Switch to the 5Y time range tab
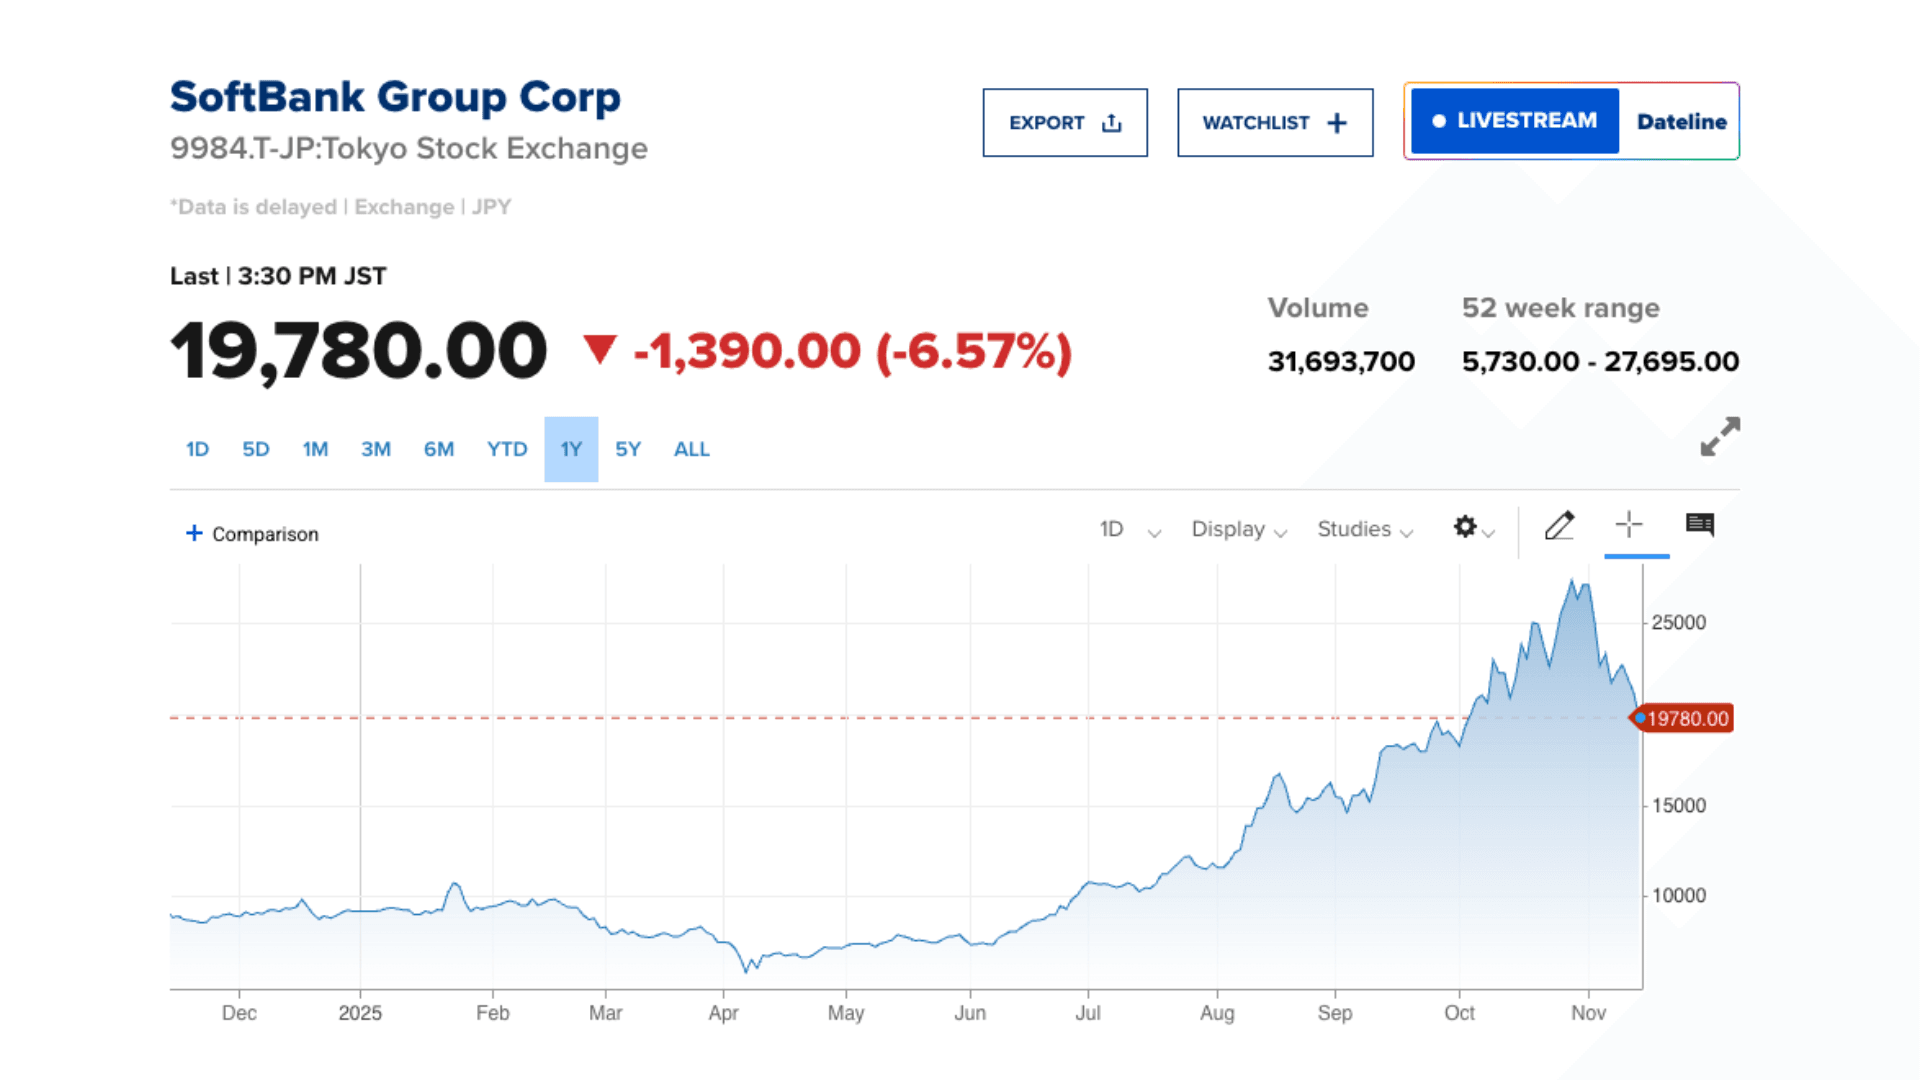 point(628,449)
